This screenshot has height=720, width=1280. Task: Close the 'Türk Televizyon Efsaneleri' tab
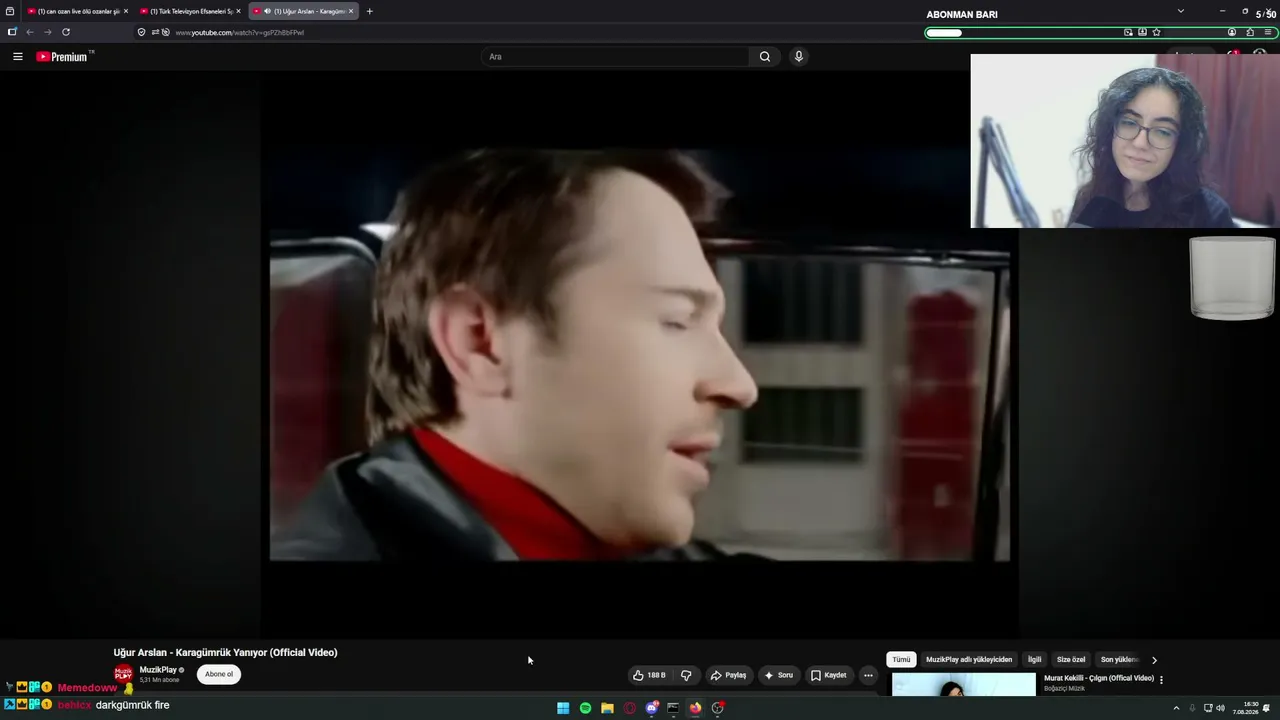pos(238,11)
